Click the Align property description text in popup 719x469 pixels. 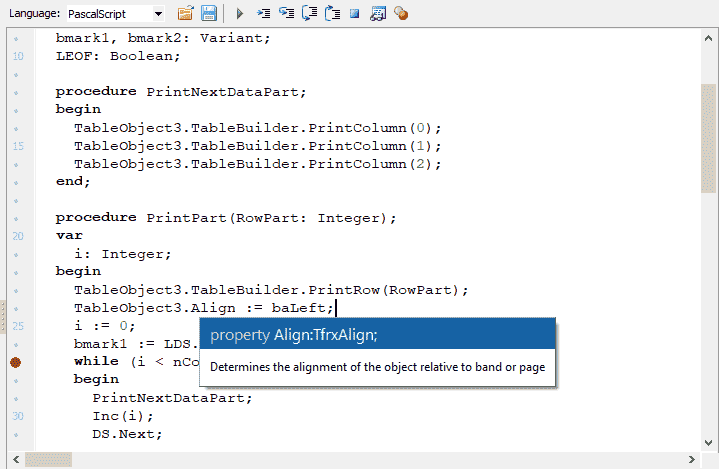point(377,367)
